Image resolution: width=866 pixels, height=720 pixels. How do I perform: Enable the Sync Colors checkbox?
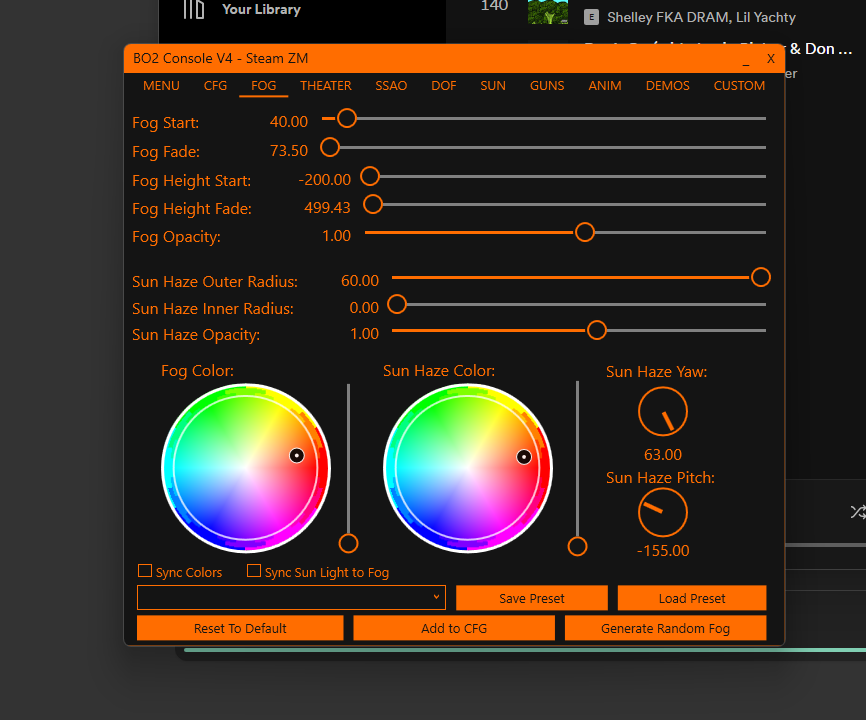145,571
